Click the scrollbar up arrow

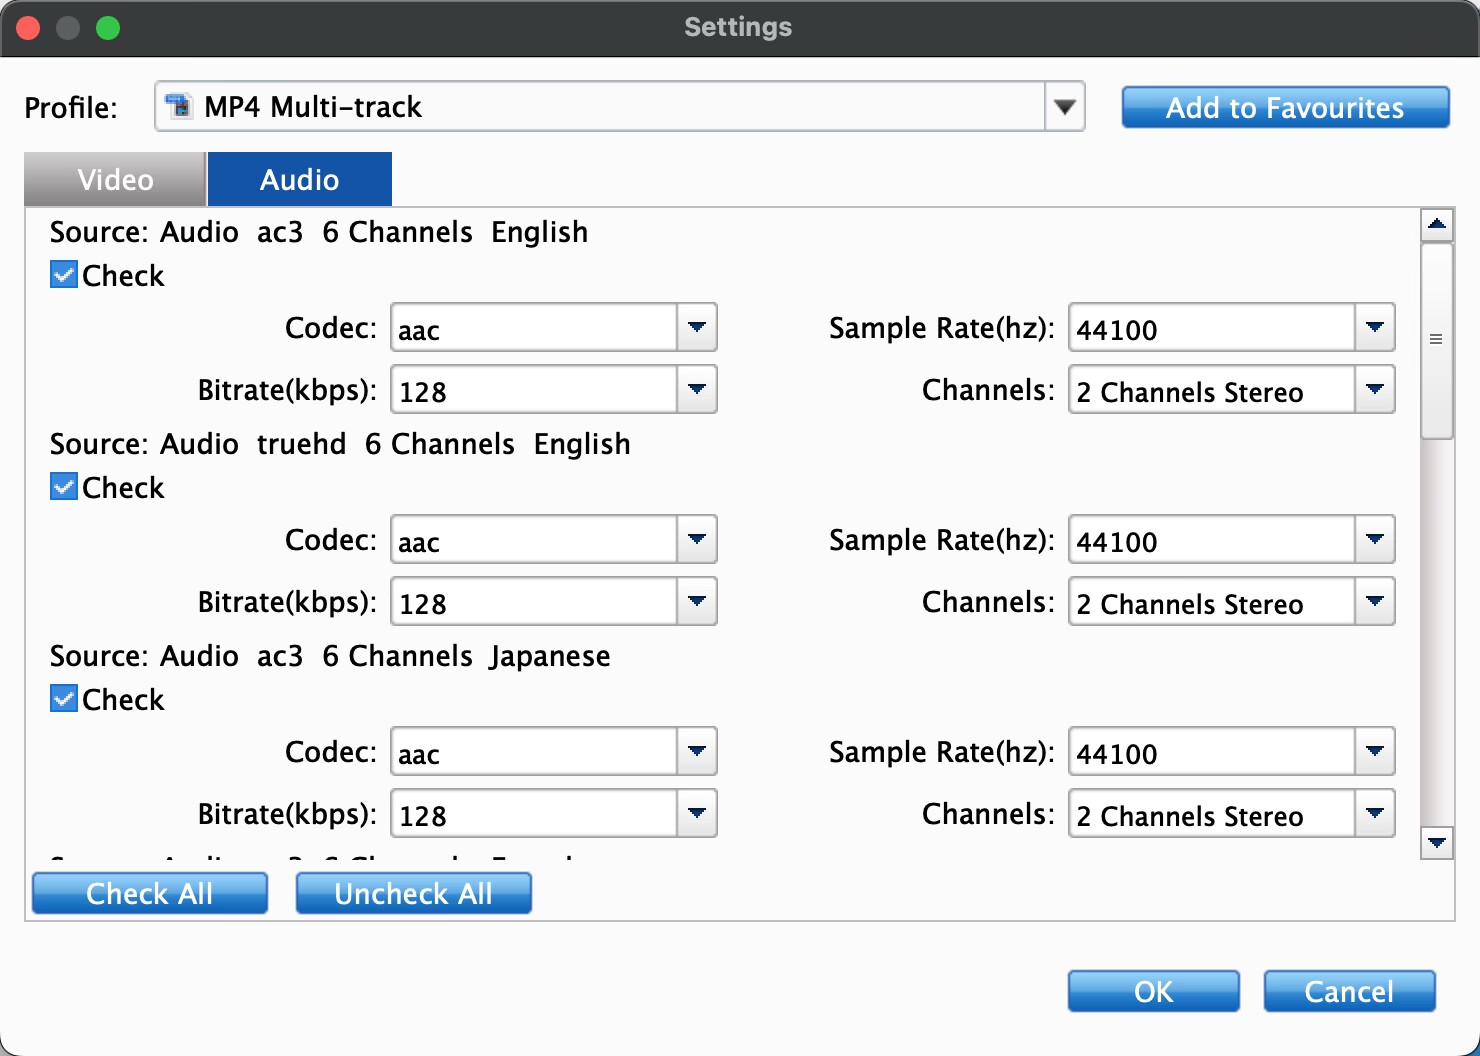click(1437, 224)
